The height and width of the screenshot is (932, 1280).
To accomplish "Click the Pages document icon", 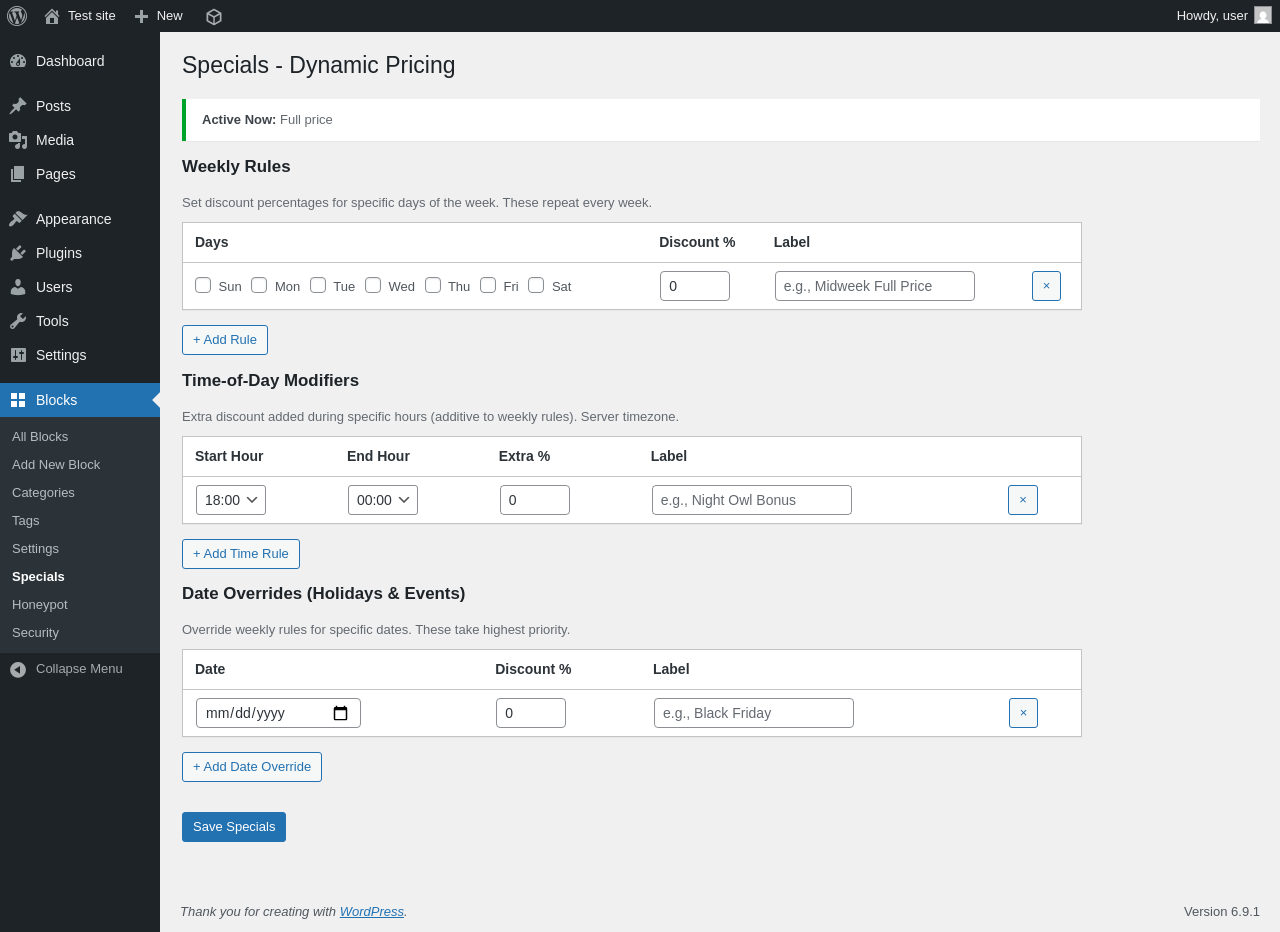I will (x=18, y=174).
